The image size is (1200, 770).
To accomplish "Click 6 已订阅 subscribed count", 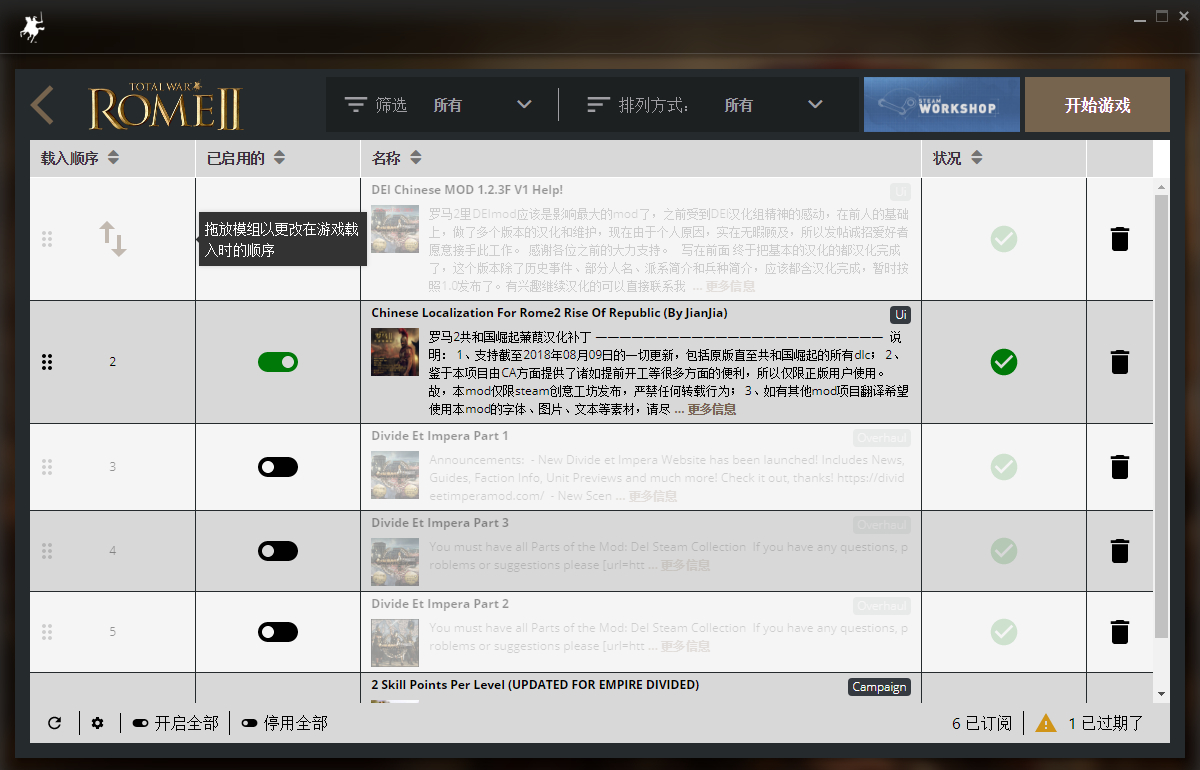I will pos(982,723).
